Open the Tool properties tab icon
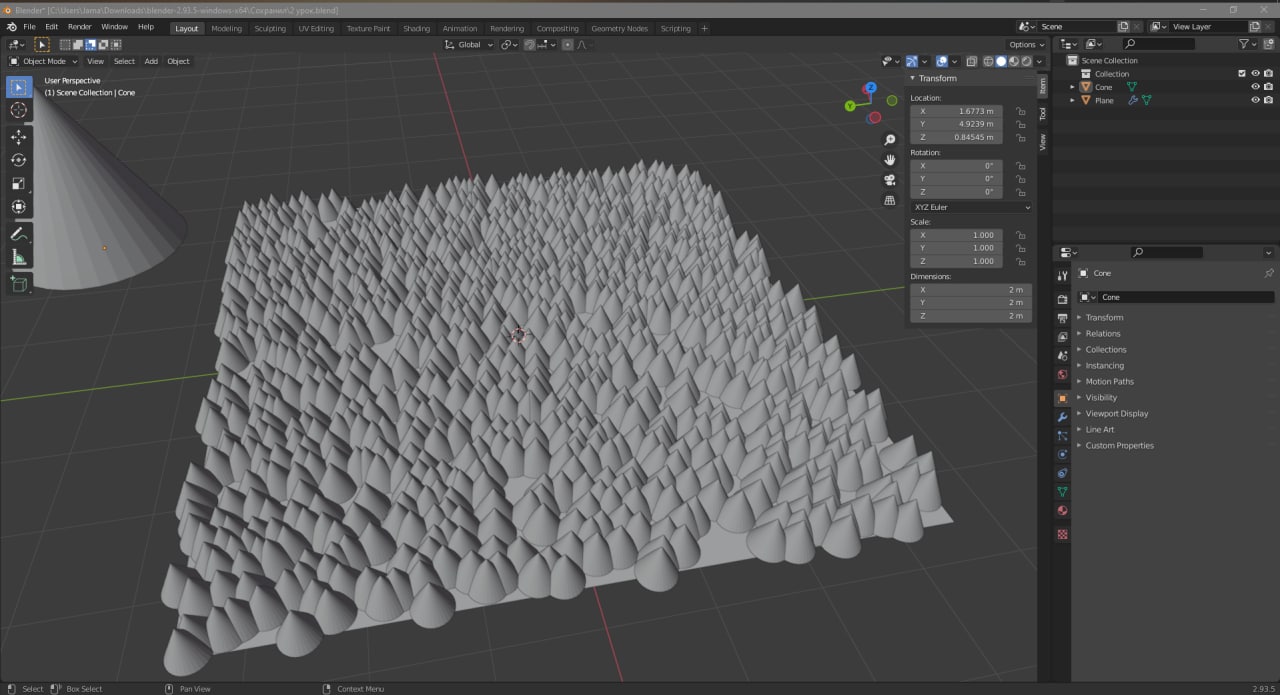The height and width of the screenshot is (695, 1280). pos(1062,275)
